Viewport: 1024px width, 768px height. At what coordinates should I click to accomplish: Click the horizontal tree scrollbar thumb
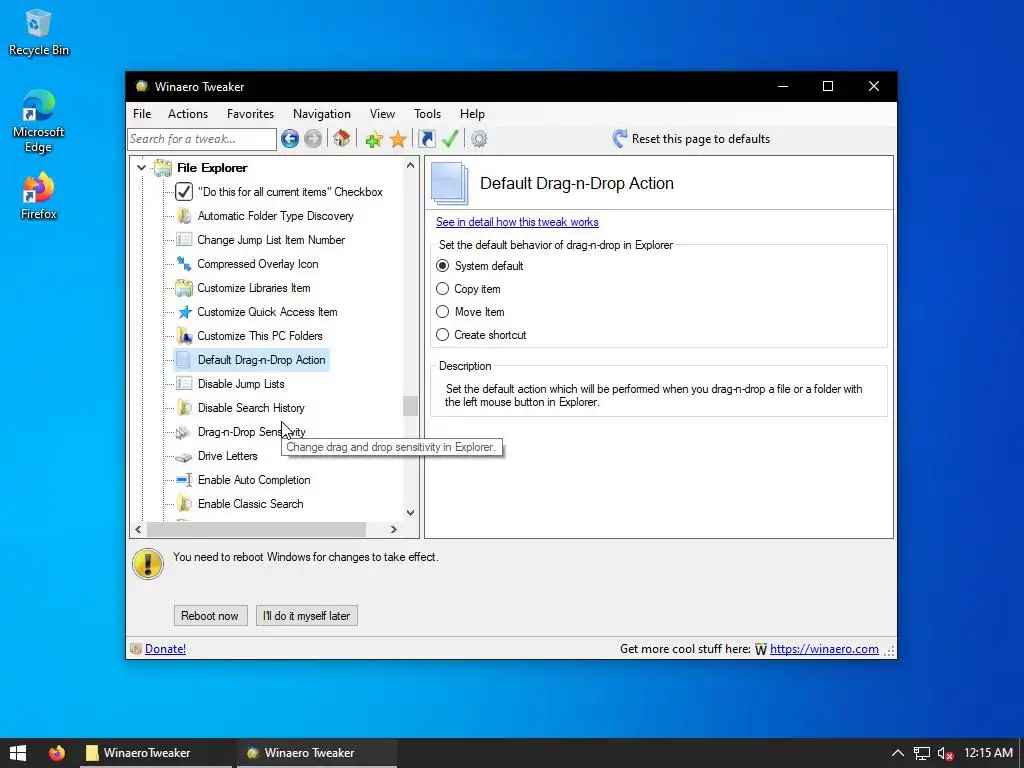[x=257, y=529]
